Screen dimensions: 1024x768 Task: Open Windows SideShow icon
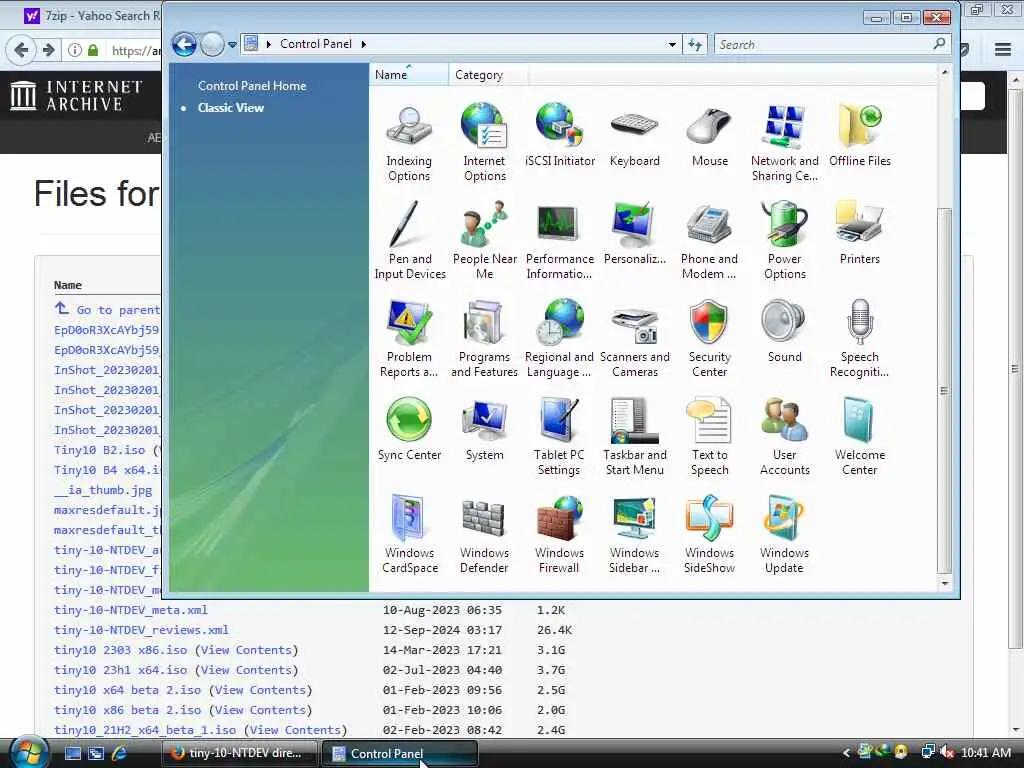pyautogui.click(x=709, y=534)
